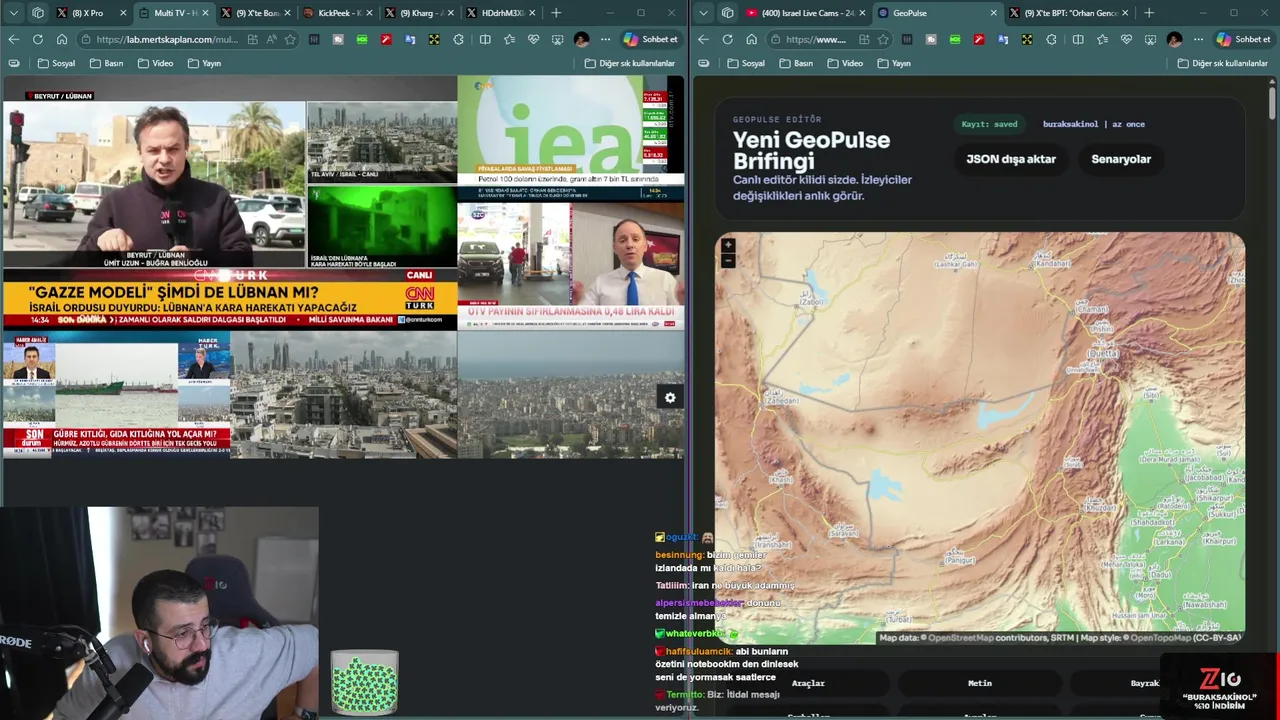Expand tab list dropdown in left browser
The height and width of the screenshot is (720, 1280).
pyautogui.click(x=13, y=13)
